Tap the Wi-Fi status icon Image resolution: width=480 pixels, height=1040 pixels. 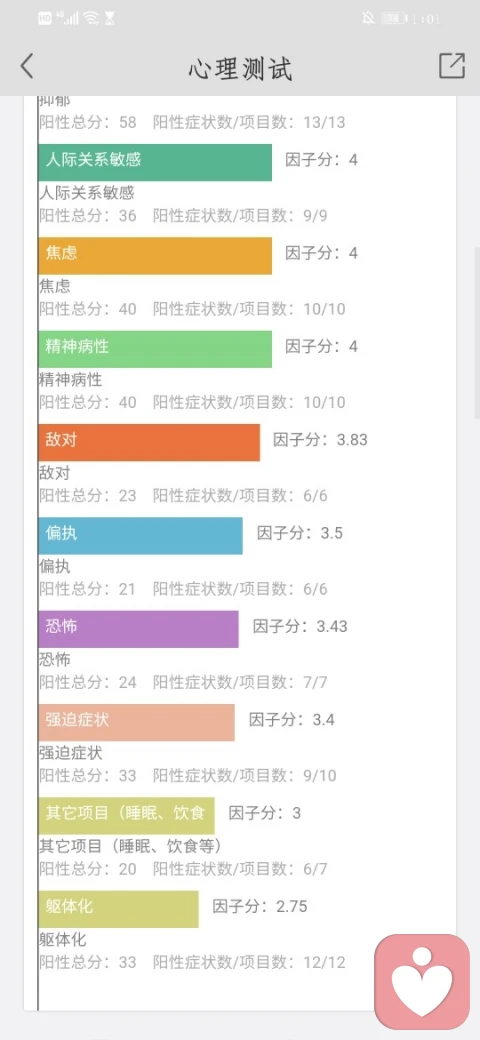91,19
